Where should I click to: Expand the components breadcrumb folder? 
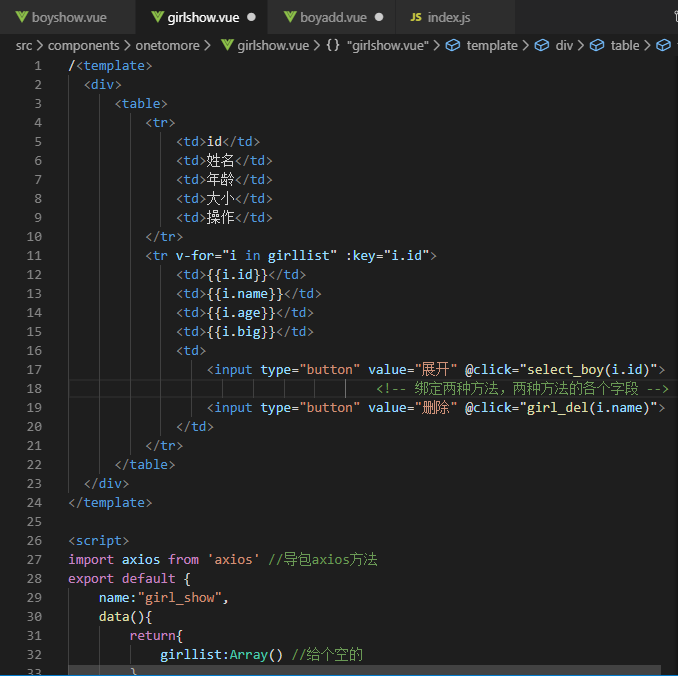(x=84, y=45)
